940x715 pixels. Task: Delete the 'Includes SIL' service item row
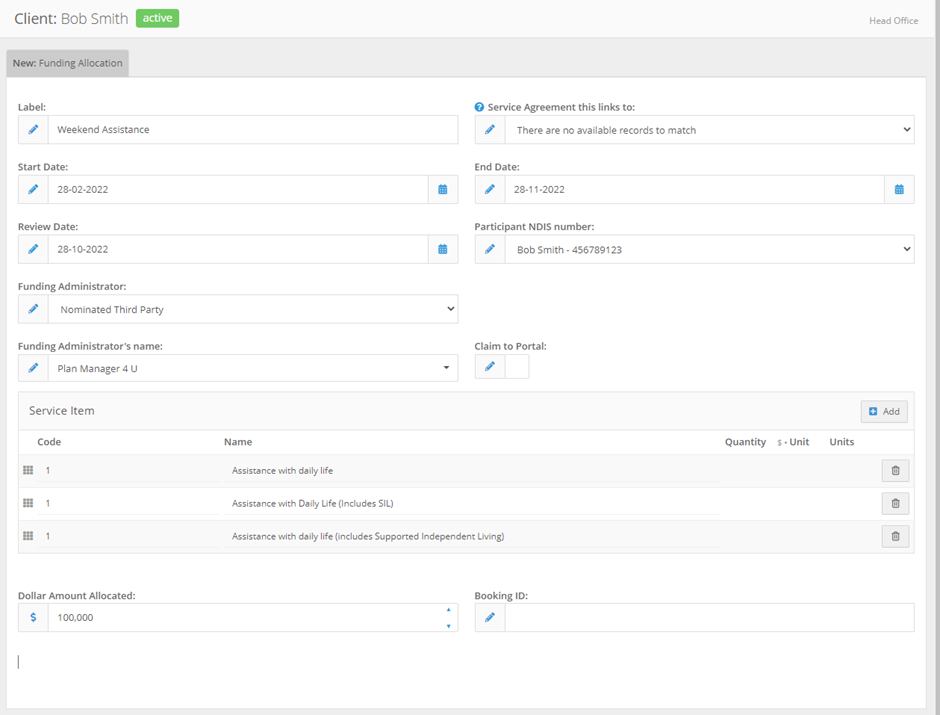tap(895, 503)
